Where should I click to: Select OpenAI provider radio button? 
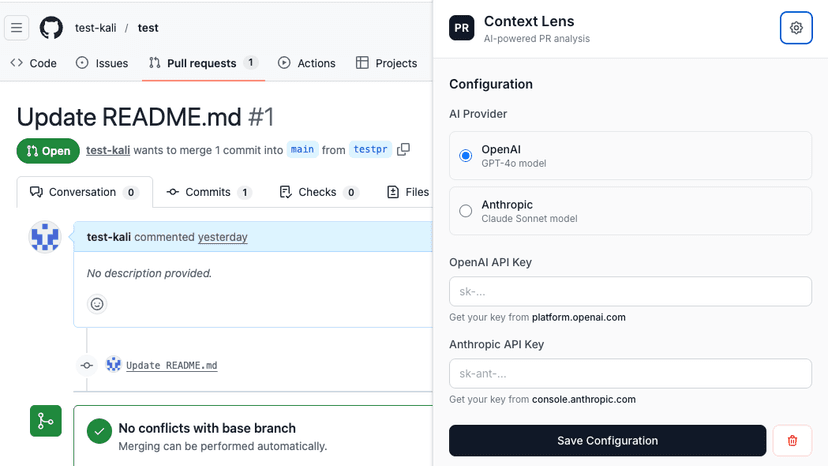pos(465,156)
